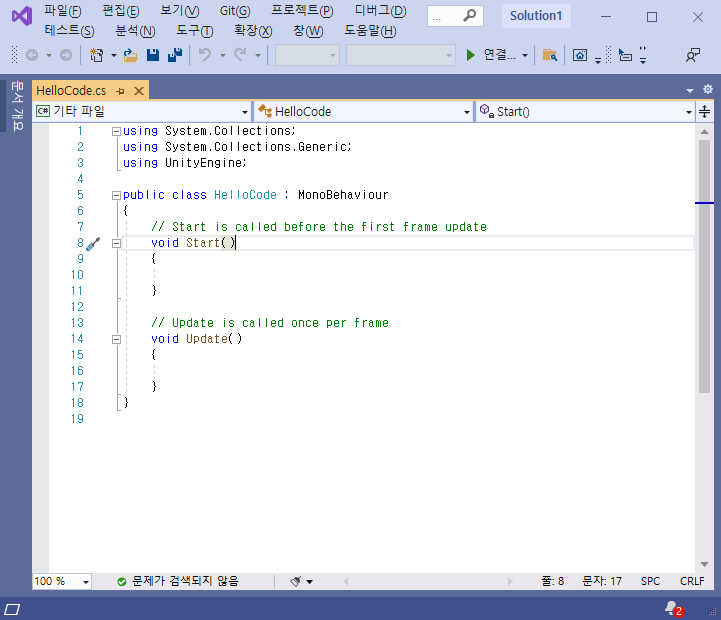The image size is (721, 620).
Task: Open the redo history dropdown arrow
Action: click(258, 56)
